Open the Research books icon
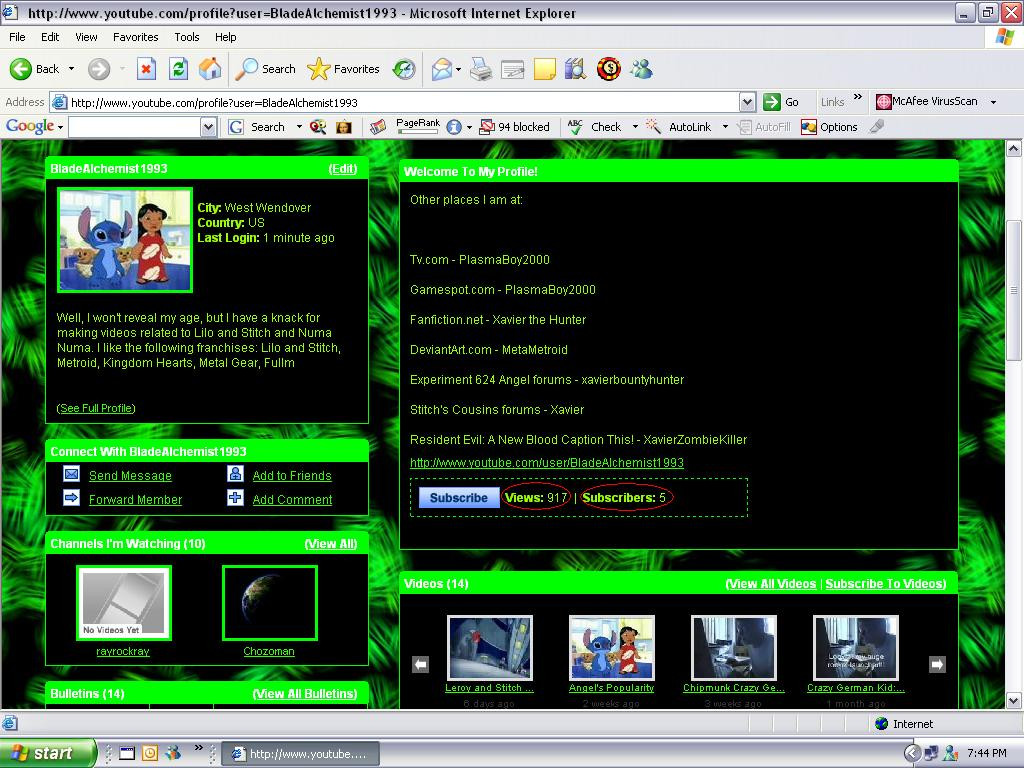The height and width of the screenshot is (768, 1024). (x=575, y=69)
